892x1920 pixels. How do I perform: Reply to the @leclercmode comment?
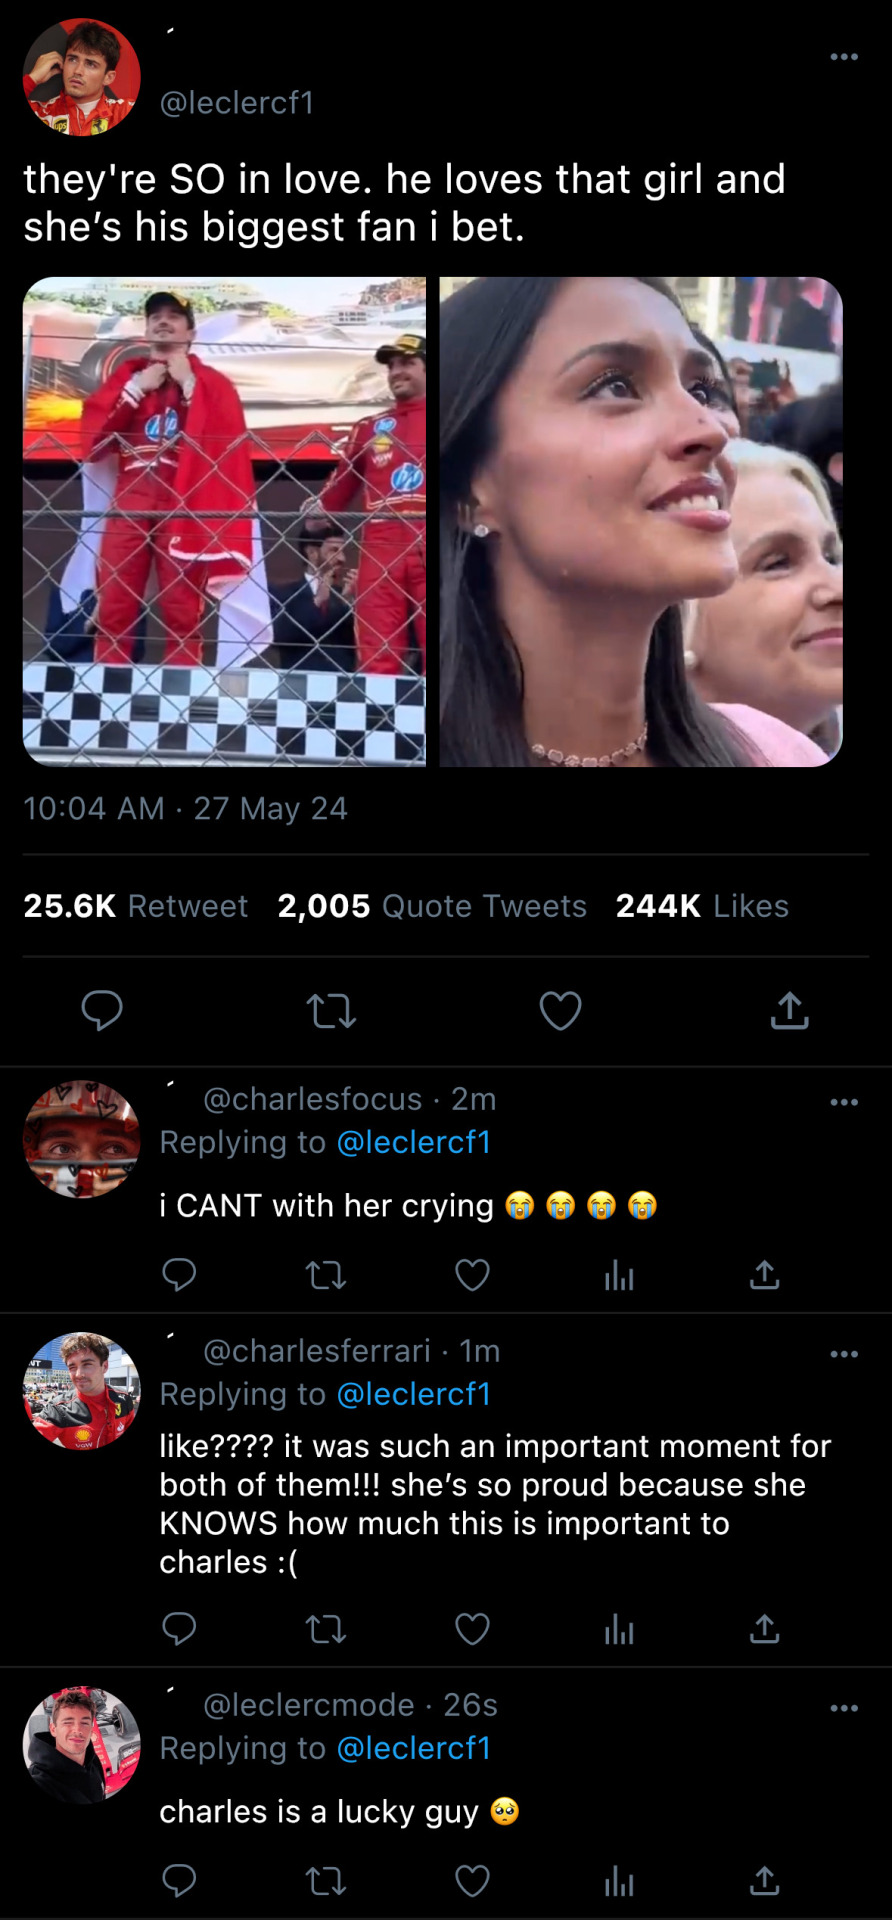[179, 1881]
